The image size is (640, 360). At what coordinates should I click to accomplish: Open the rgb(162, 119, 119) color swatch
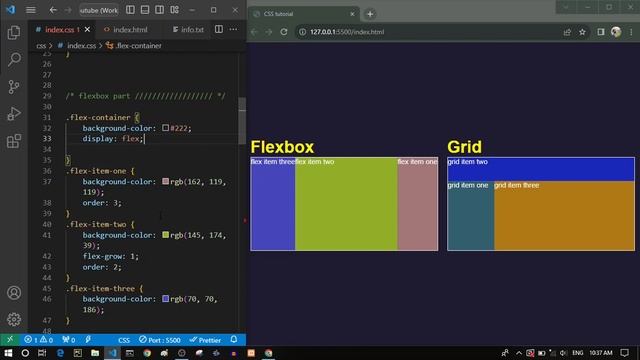pyautogui.click(x=165, y=181)
